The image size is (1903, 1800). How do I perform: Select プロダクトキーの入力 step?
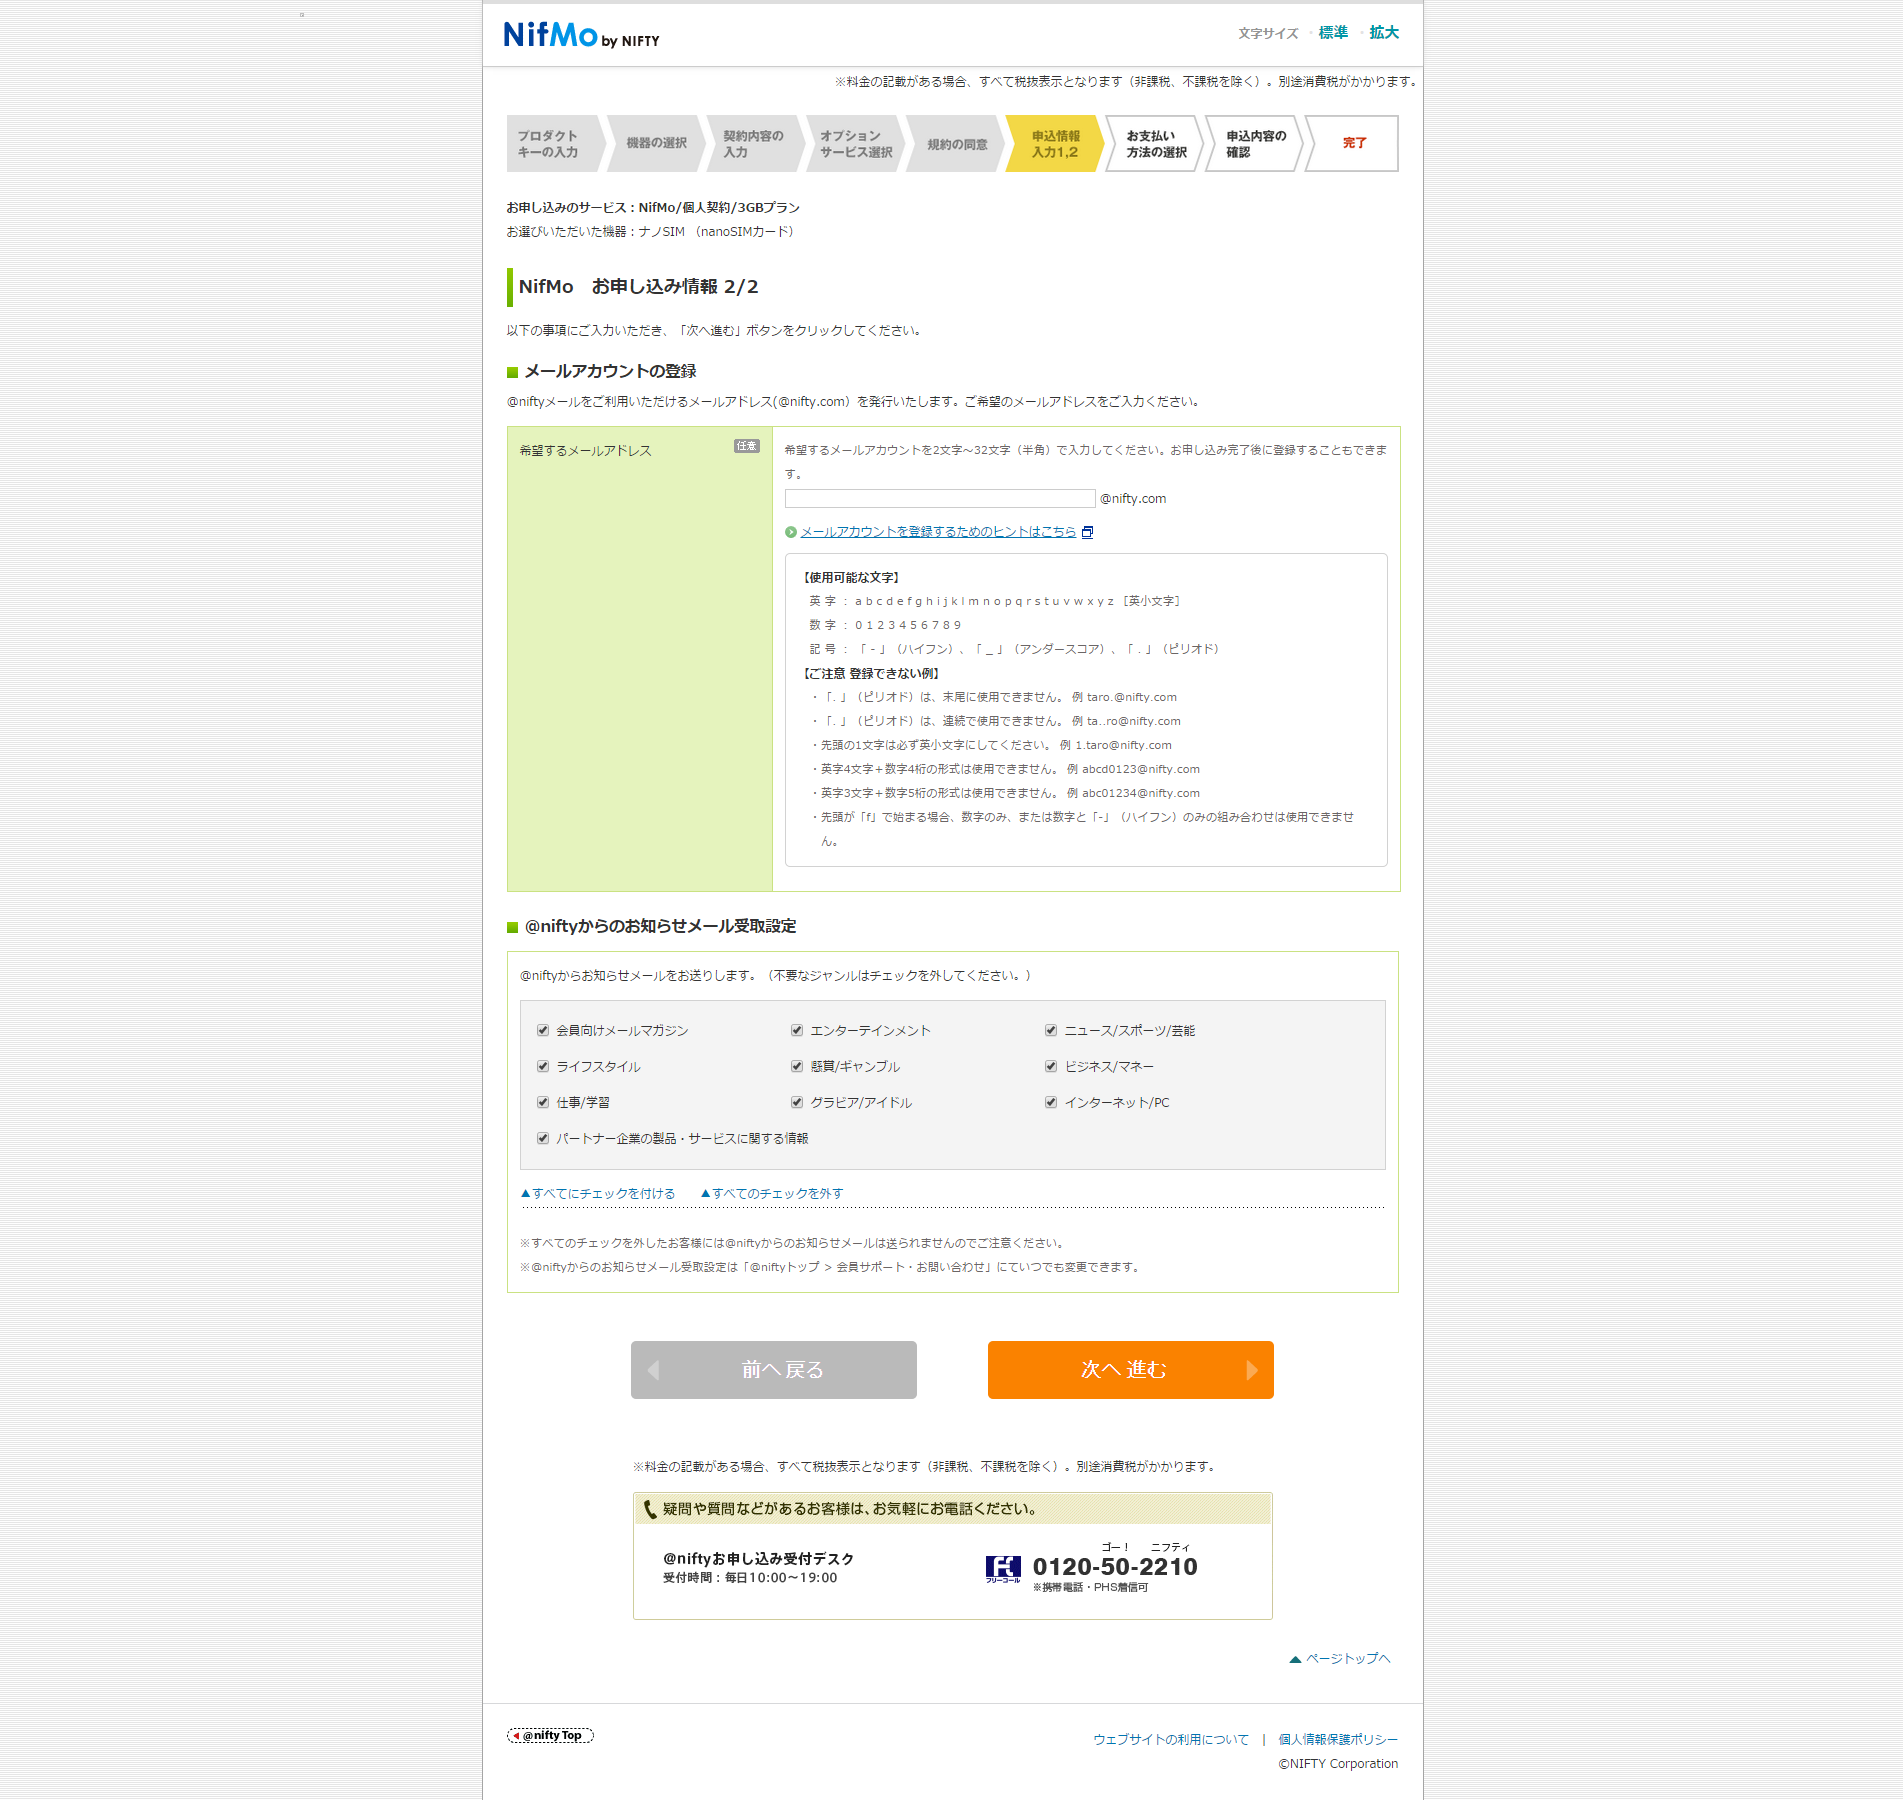point(555,144)
